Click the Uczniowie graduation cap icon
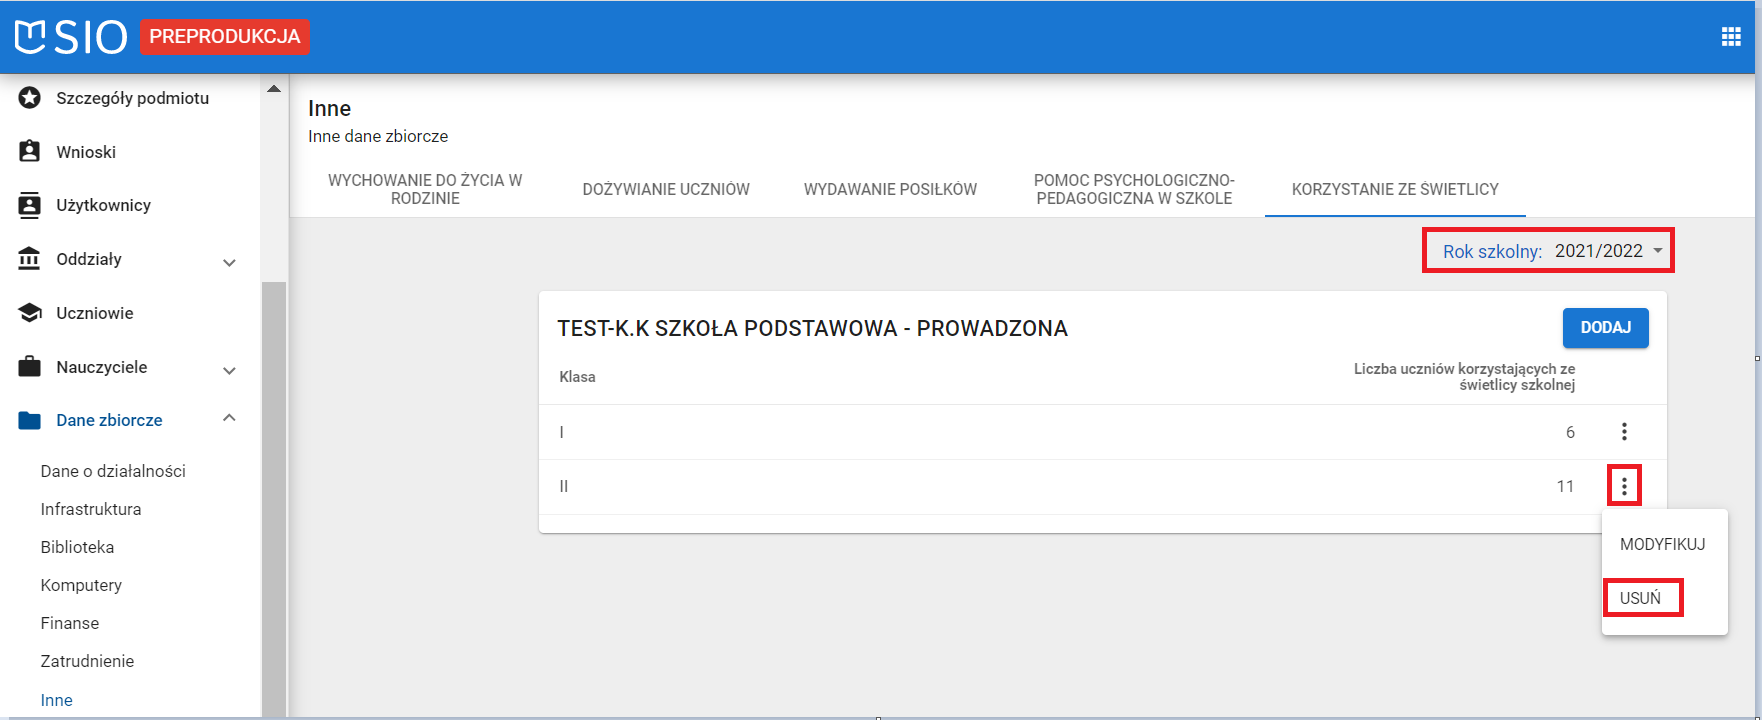 [30, 313]
